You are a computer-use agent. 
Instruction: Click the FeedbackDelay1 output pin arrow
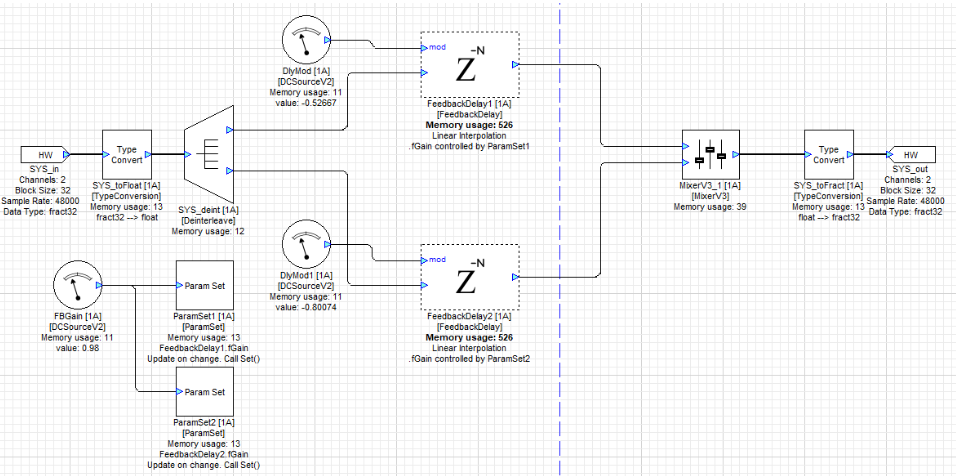click(515, 65)
